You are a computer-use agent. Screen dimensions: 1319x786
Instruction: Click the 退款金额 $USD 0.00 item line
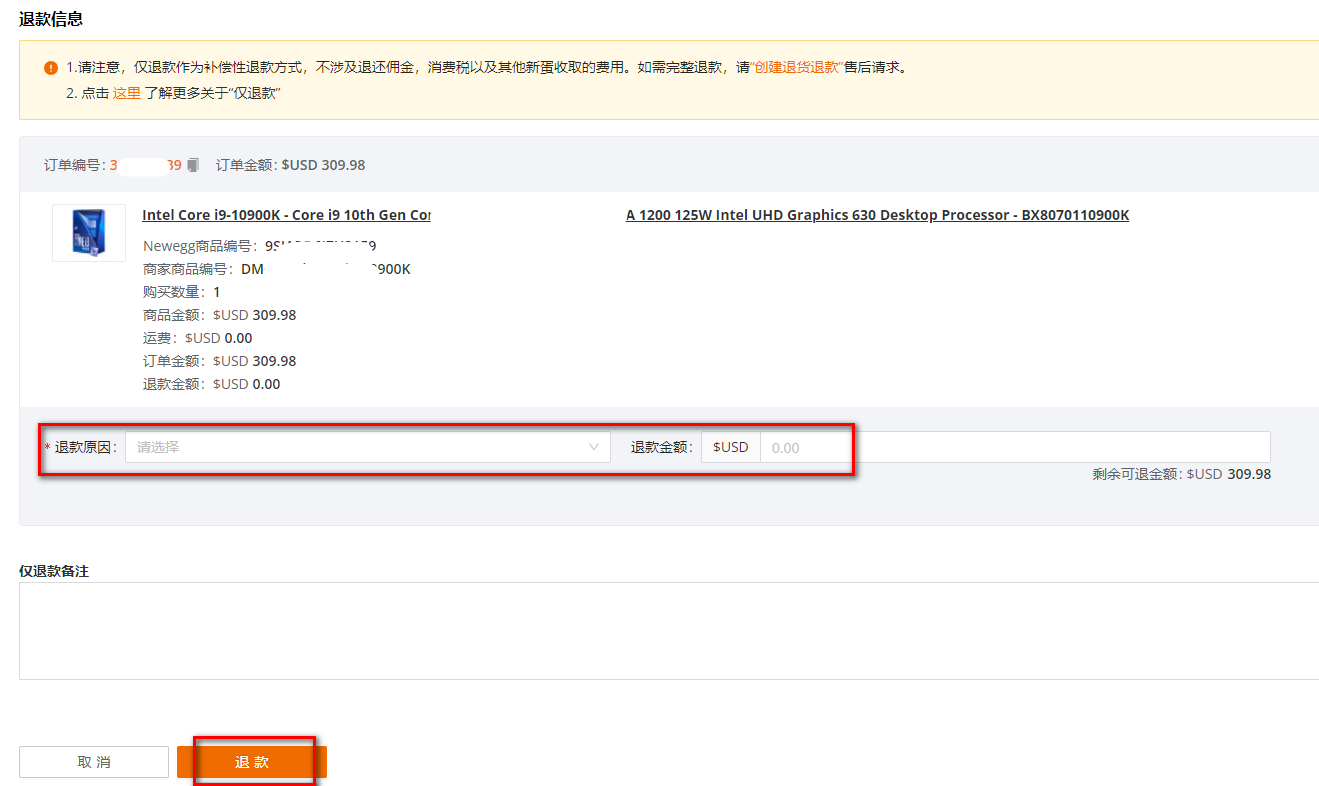click(212, 384)
